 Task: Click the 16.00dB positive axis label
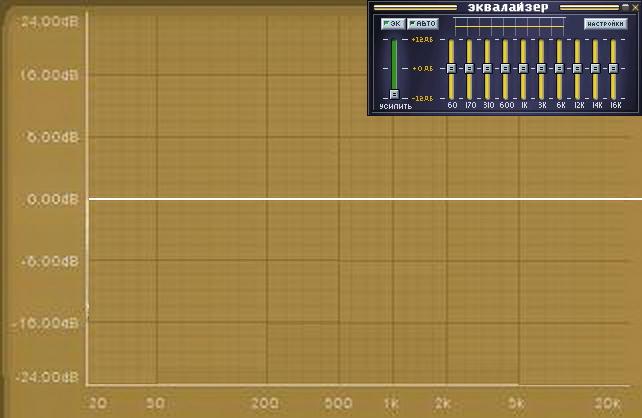[49, 75]
